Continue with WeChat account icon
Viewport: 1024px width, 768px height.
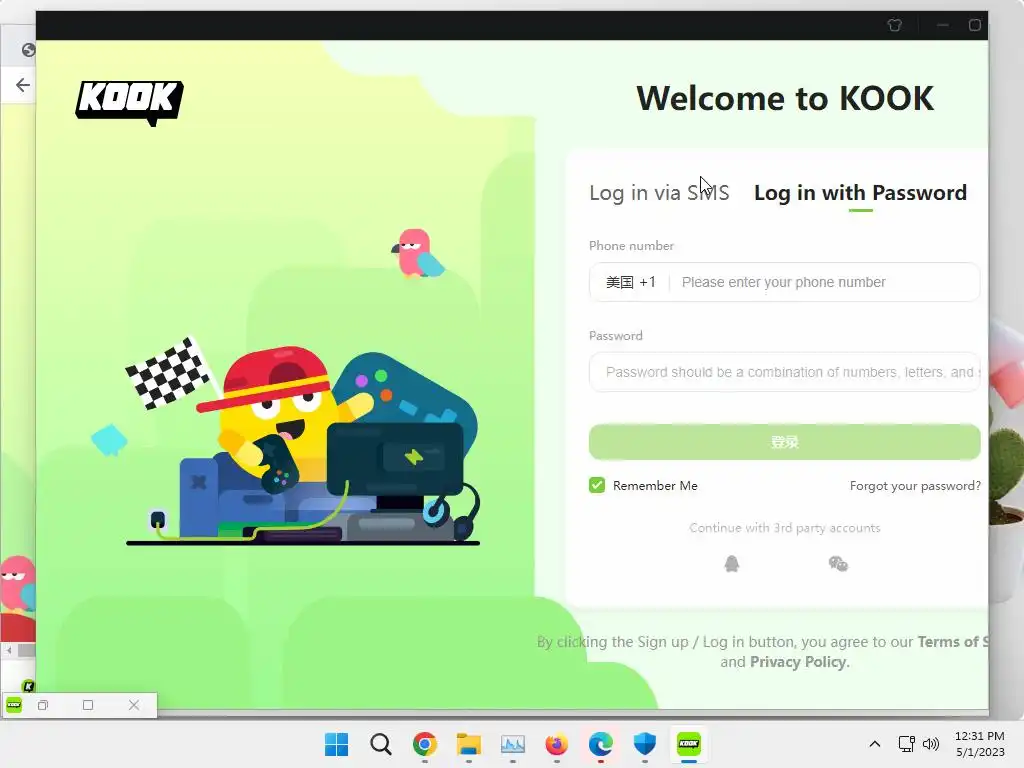838,564
